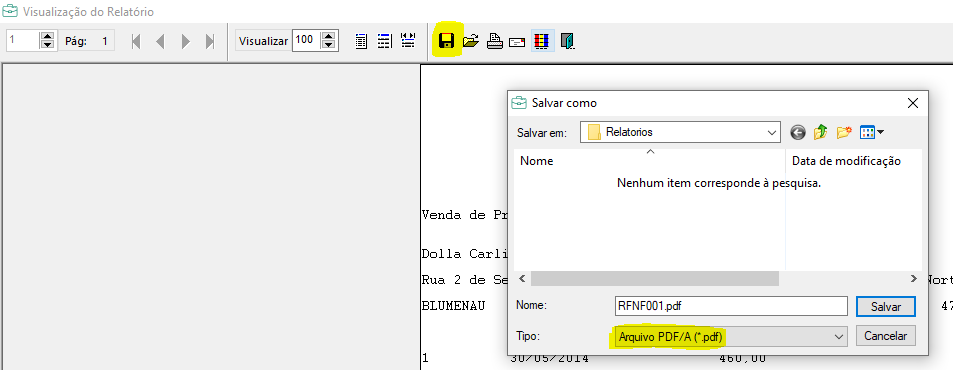
Task: Click the Salvar button
Action: tap(886, 306)
